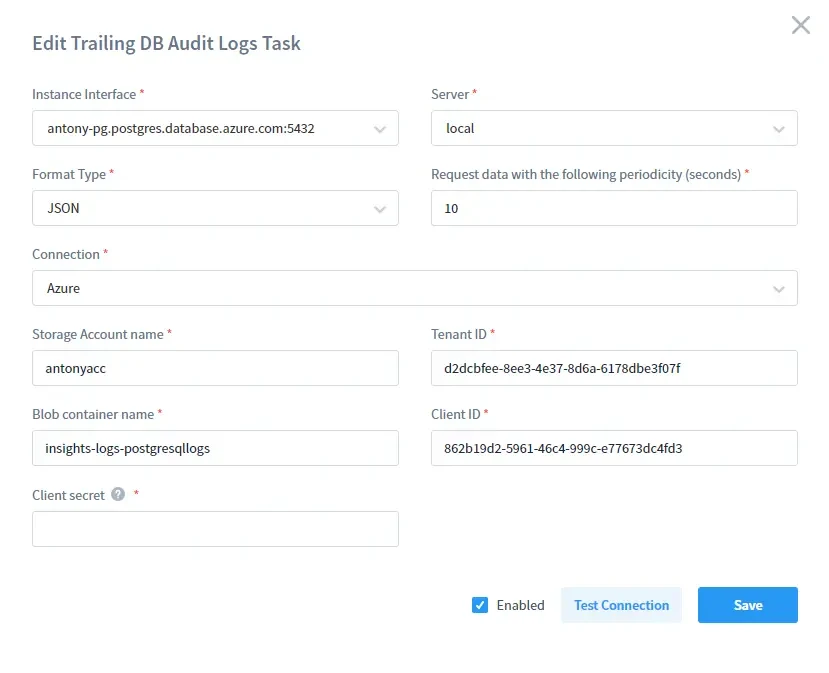Screen dimensions: 829x673
Task: Focus the empty Client secret field
Action: 215,529
